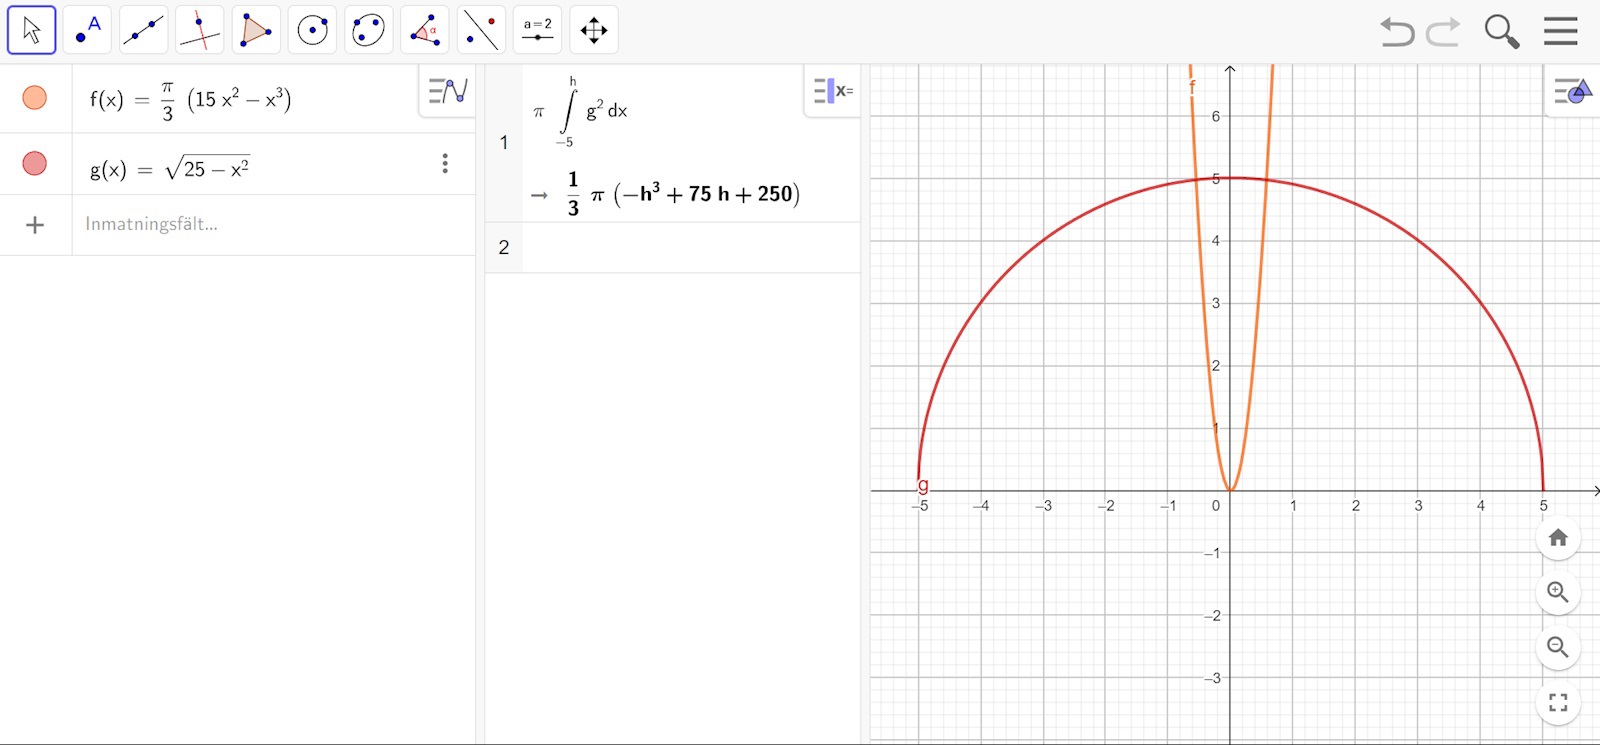Select the Move arrow tool
Viewport: 1600px width, 745px height.
[31, 30]
